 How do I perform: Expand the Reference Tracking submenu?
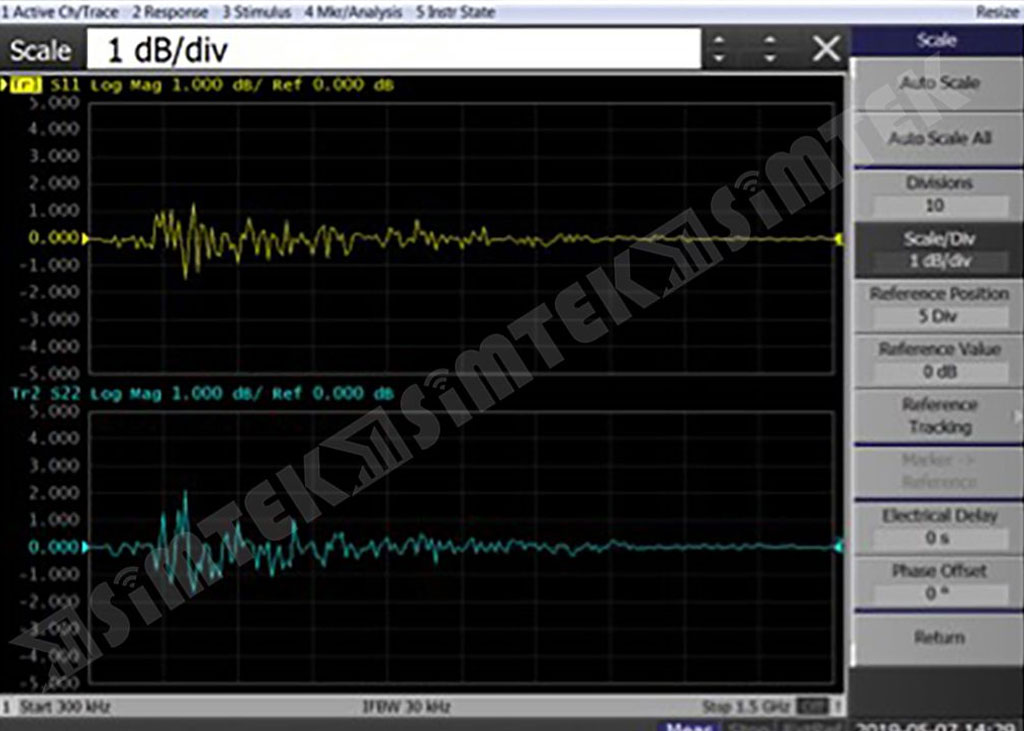point(939,415)
